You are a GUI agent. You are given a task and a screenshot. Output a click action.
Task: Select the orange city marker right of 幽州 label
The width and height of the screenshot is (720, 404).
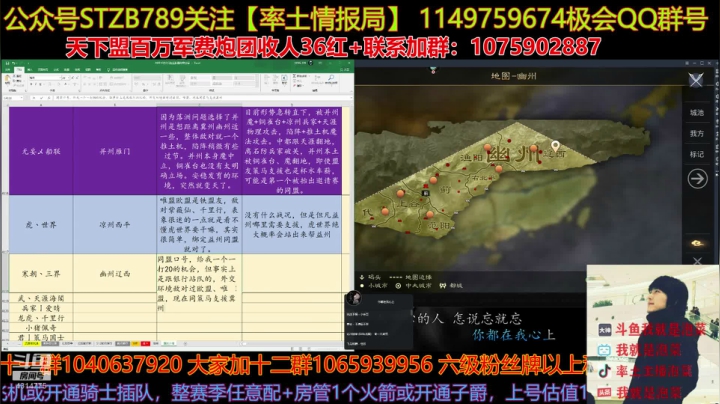pyautogui.click(x=534, y=148)
